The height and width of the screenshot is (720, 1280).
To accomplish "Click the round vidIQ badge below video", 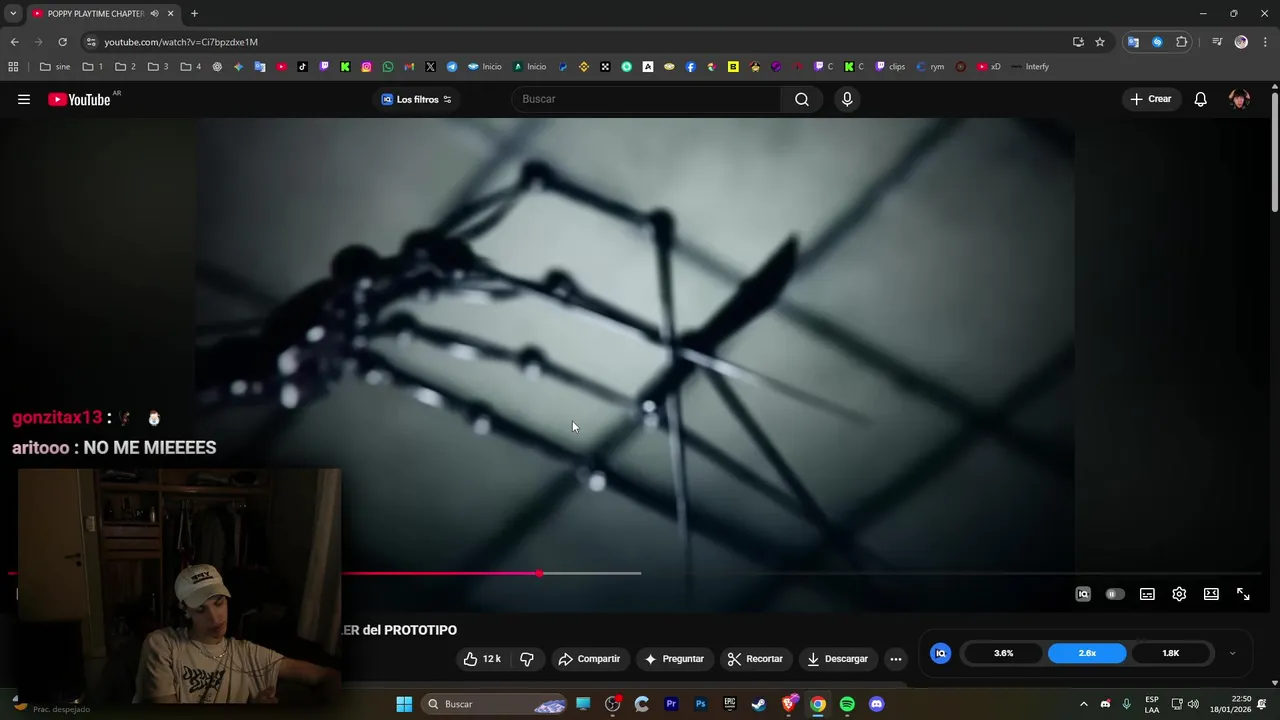I will (940, 653).
